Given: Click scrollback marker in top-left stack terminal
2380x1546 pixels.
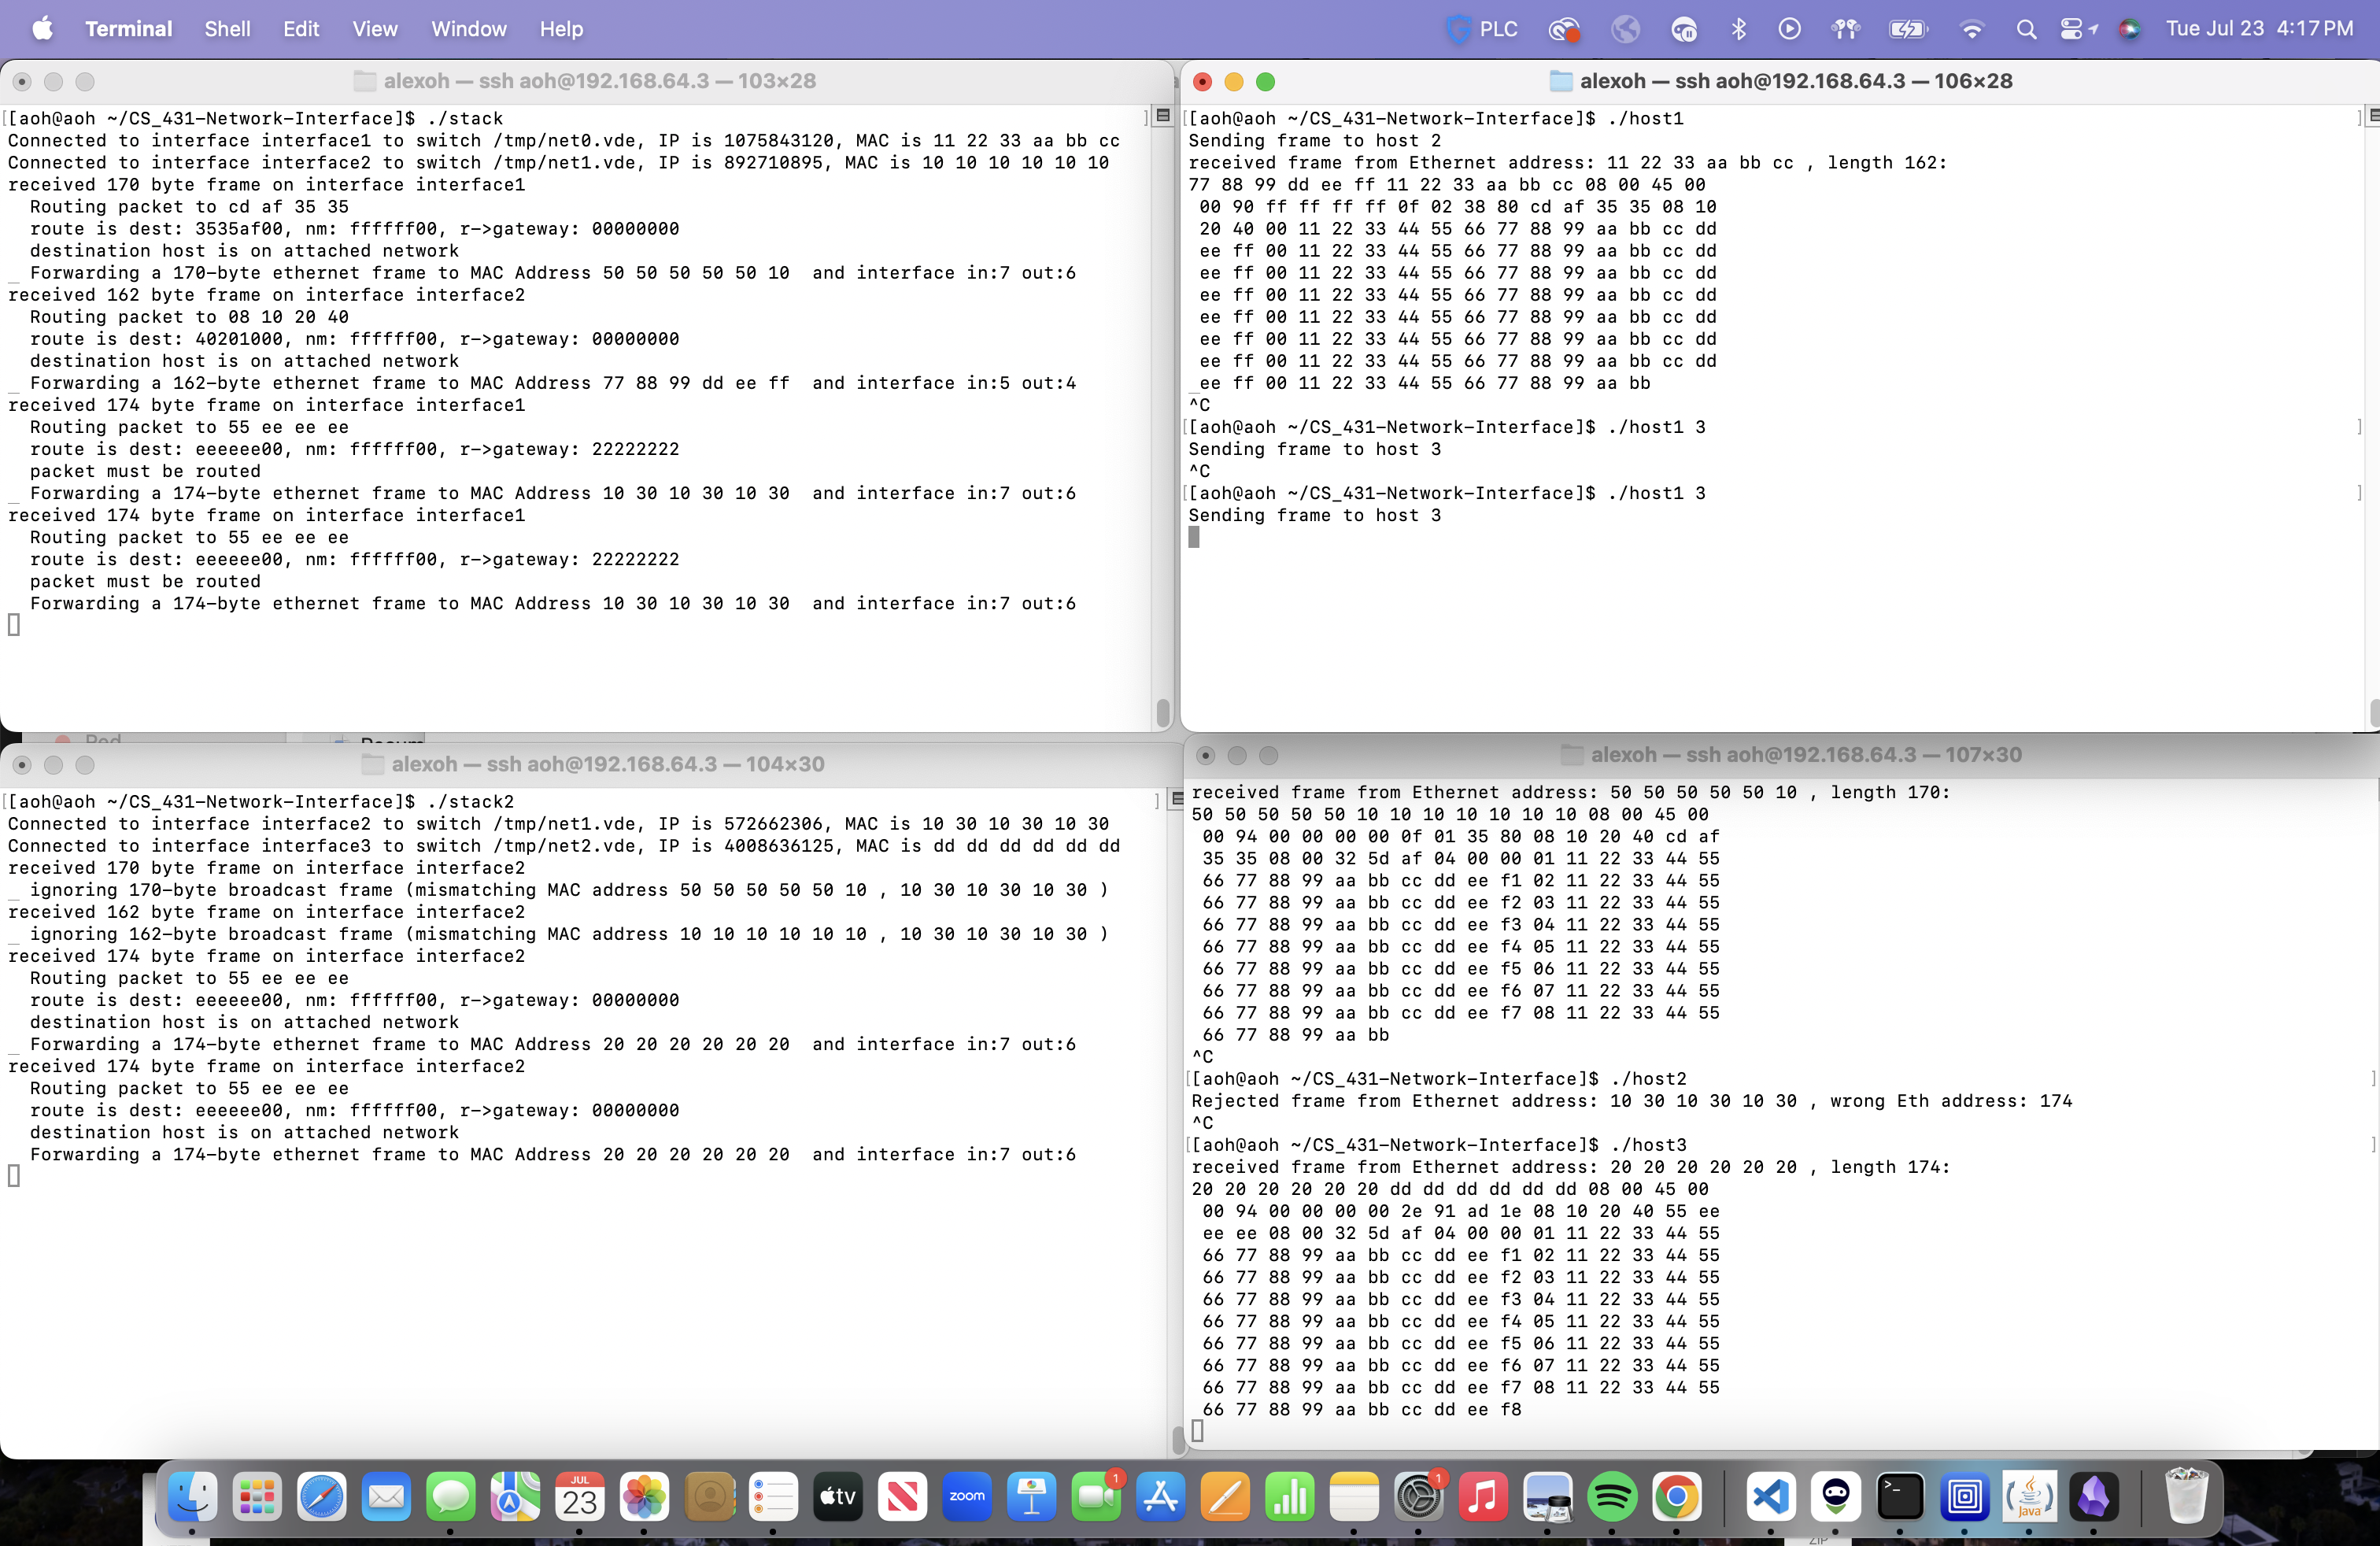Looking at the screenshot, I should tap(1162, 116).
